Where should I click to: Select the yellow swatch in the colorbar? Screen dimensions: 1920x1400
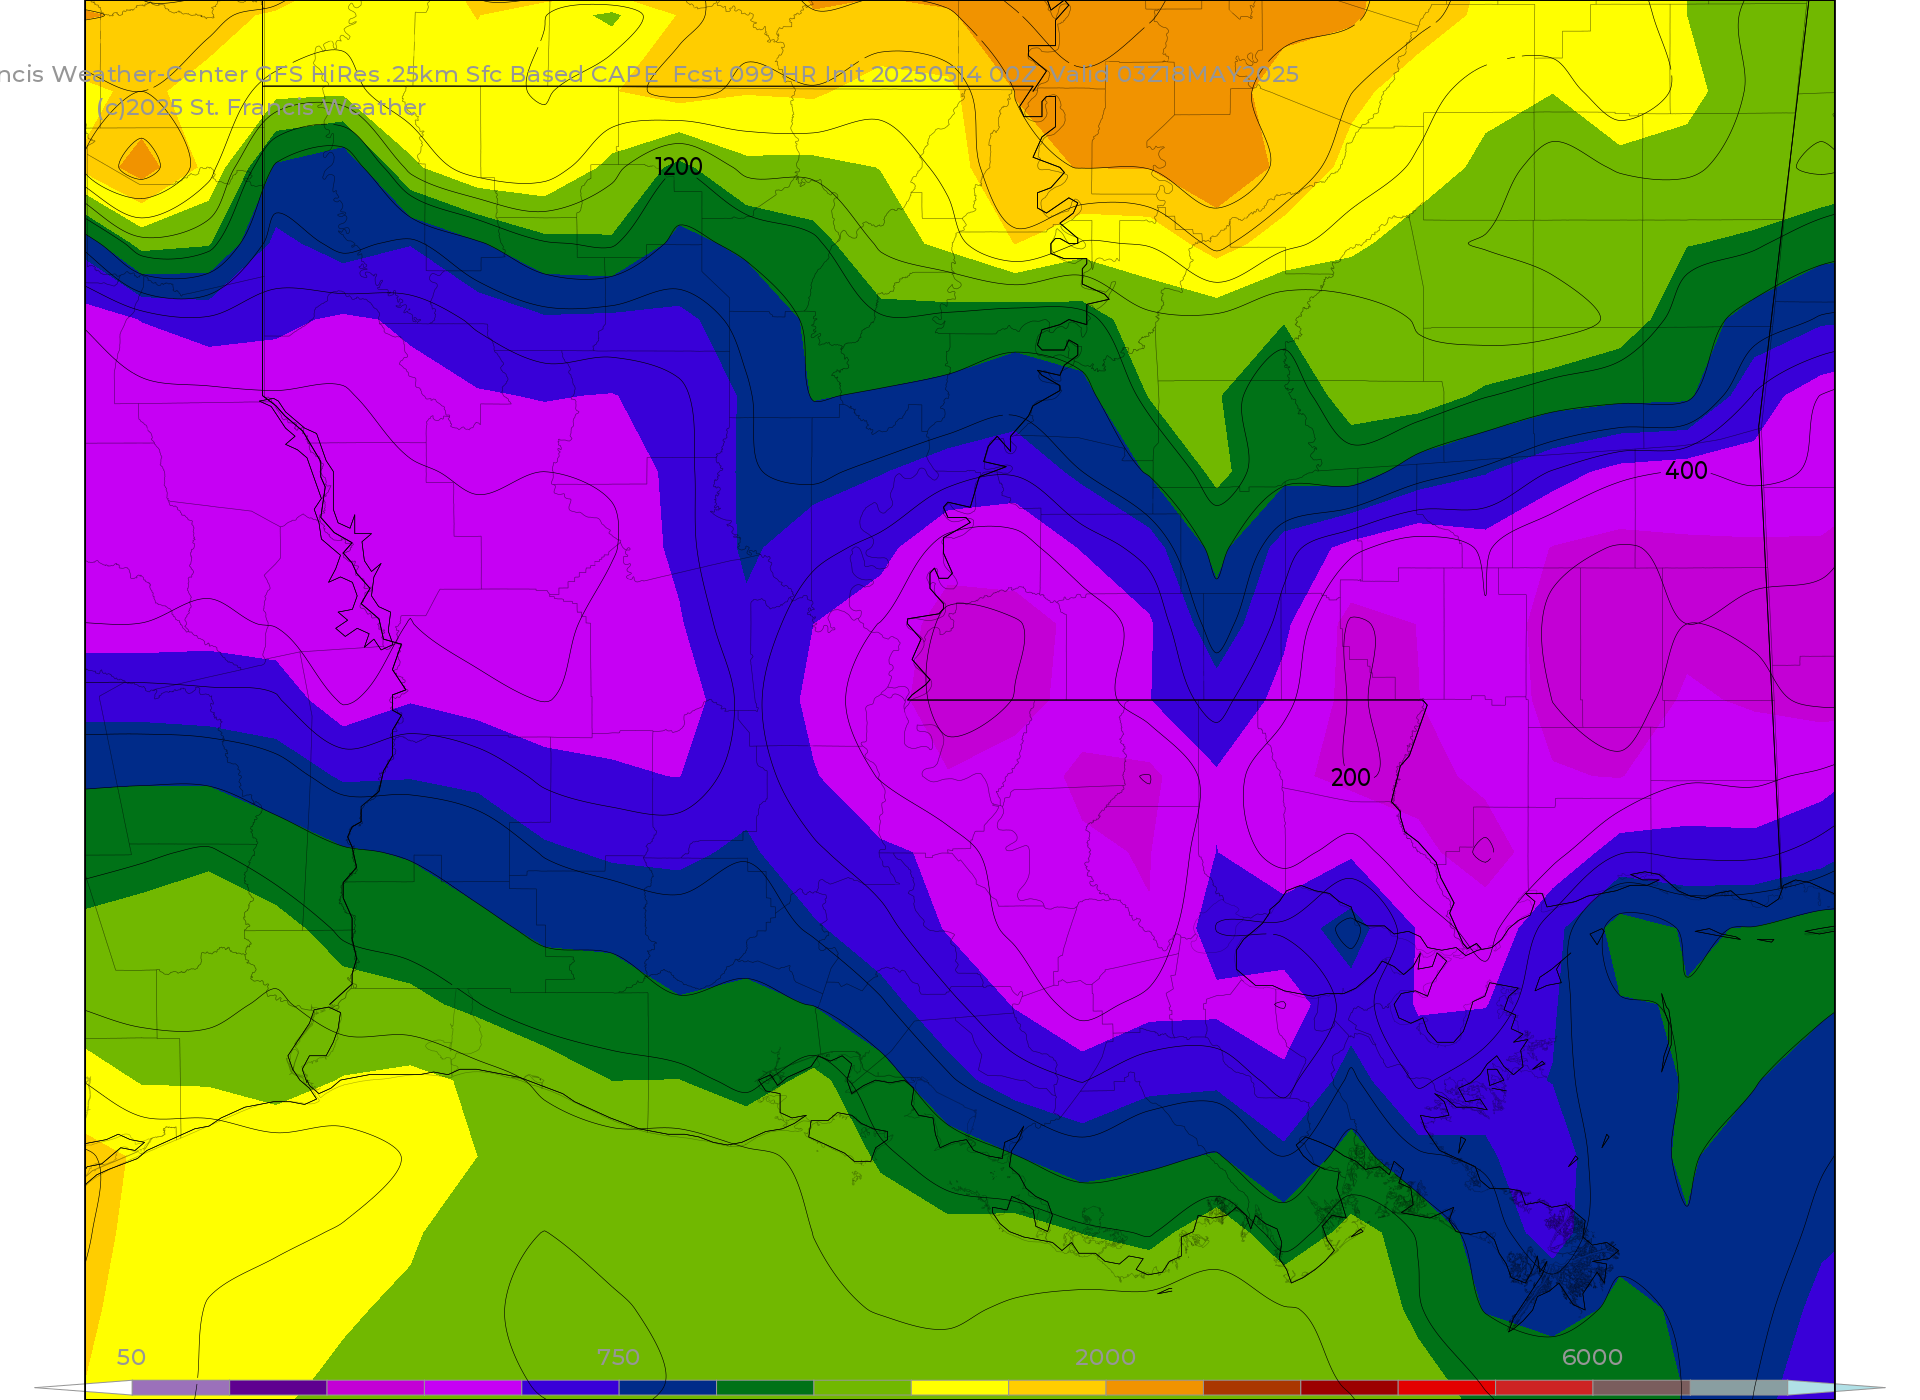coord(960,1388)
